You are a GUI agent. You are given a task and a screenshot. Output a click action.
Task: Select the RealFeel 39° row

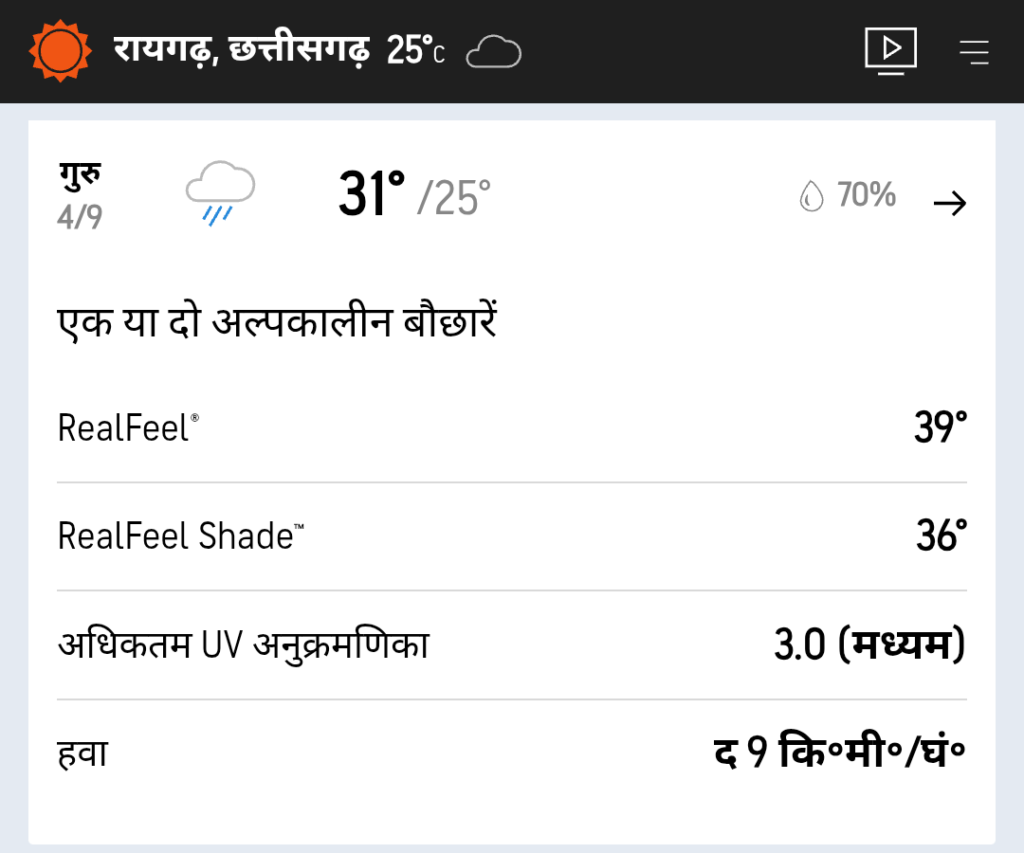coord(511,428)
